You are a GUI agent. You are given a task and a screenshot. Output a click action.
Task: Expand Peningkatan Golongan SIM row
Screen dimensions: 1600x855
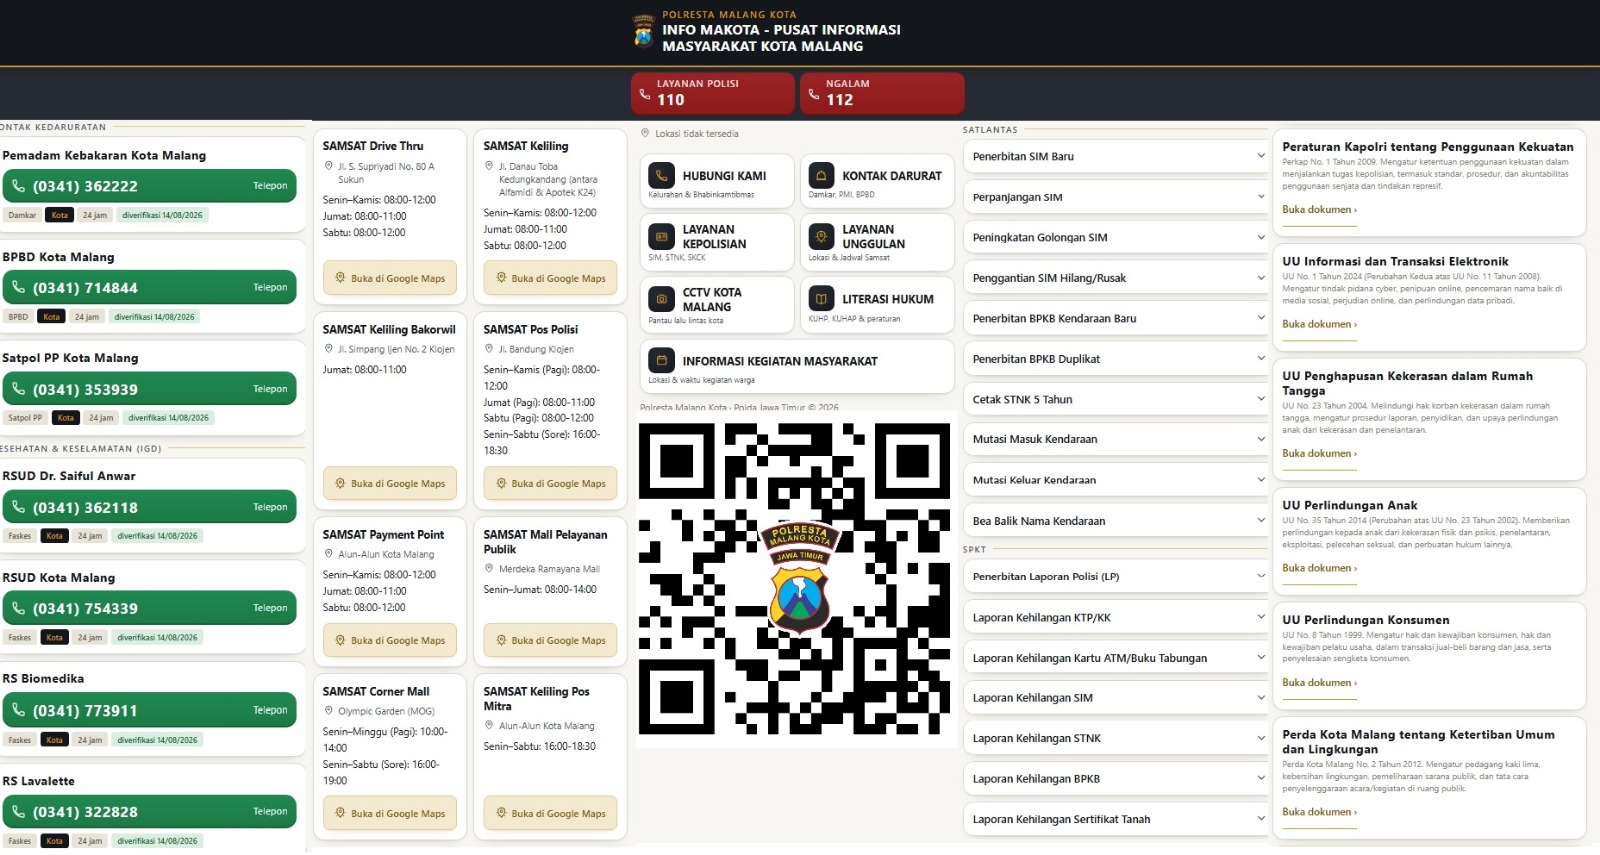(1116, 237)
